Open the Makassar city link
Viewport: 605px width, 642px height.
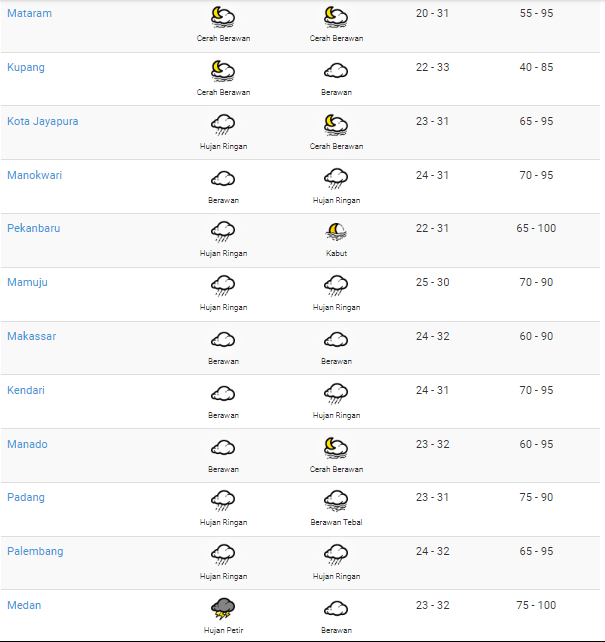(31, 337)
